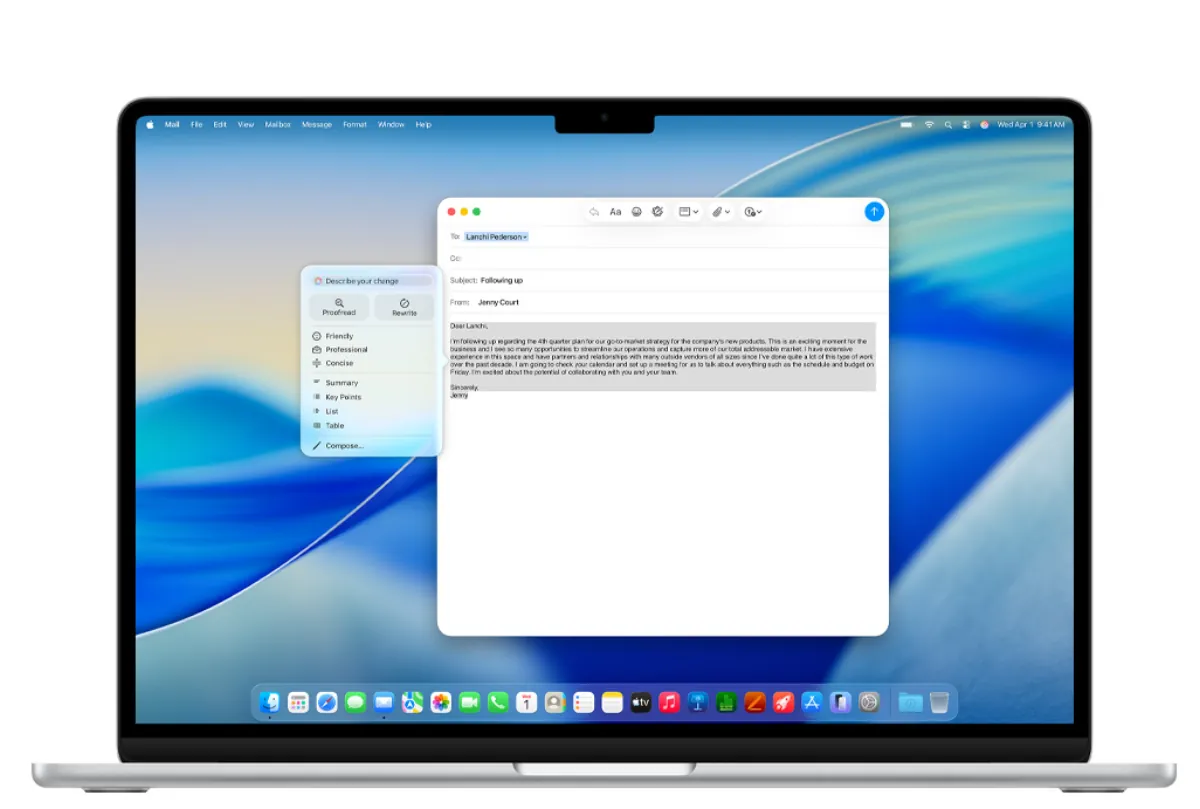Open the App Store from the Dock
Screen dimensions: 1200x809
point(812,703)
